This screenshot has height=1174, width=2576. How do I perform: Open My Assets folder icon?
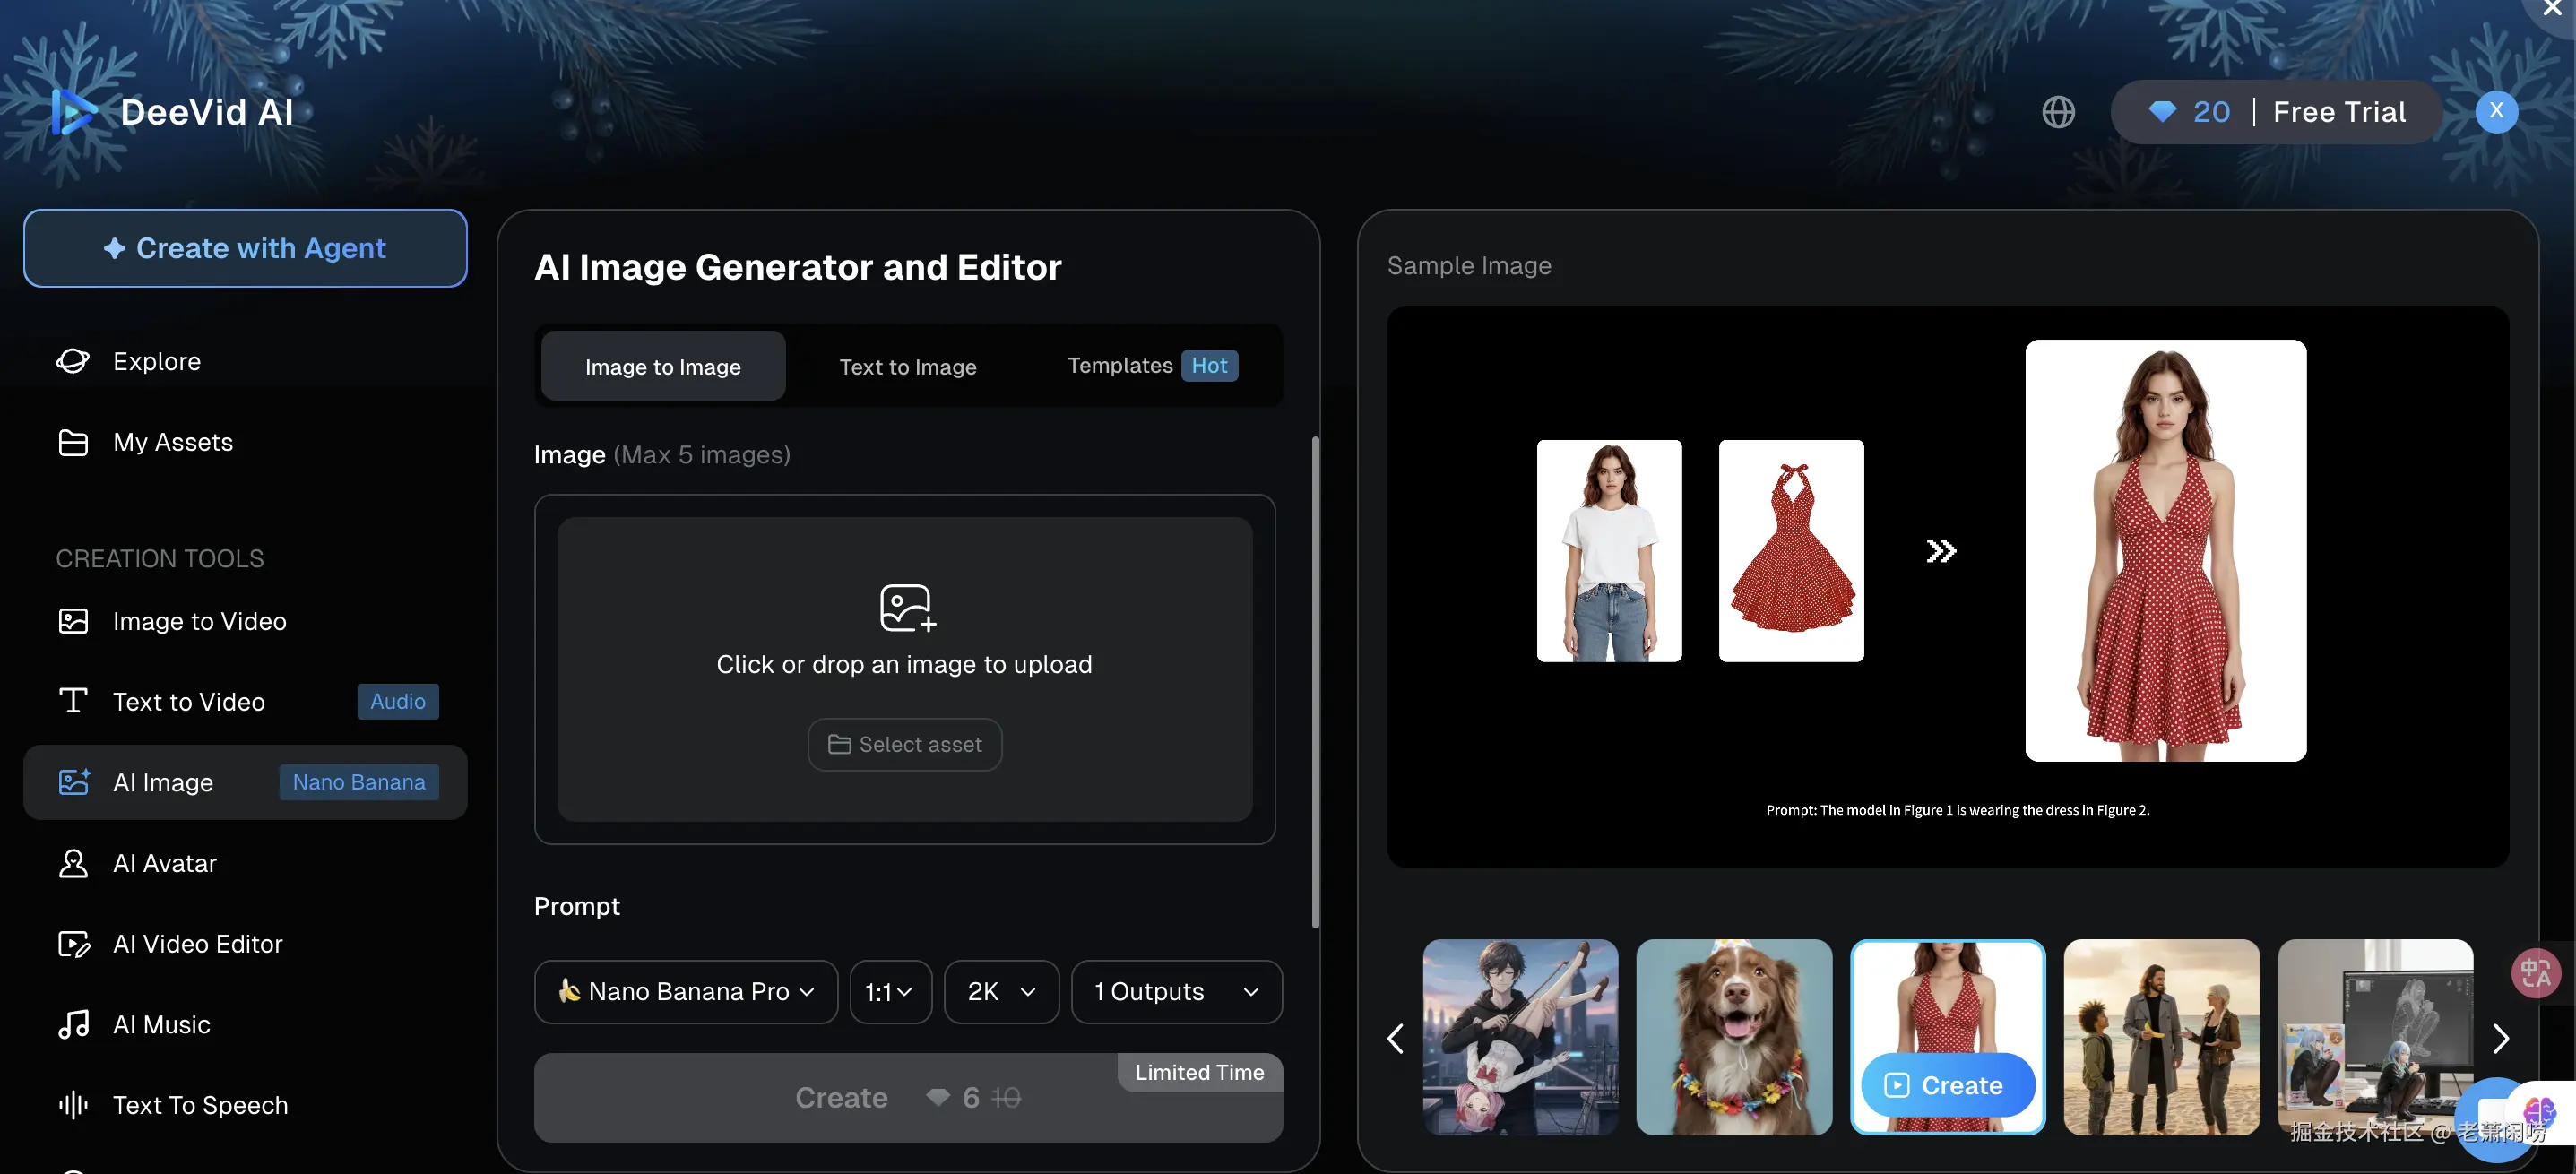pyautogui.click(x=73, y=442)
